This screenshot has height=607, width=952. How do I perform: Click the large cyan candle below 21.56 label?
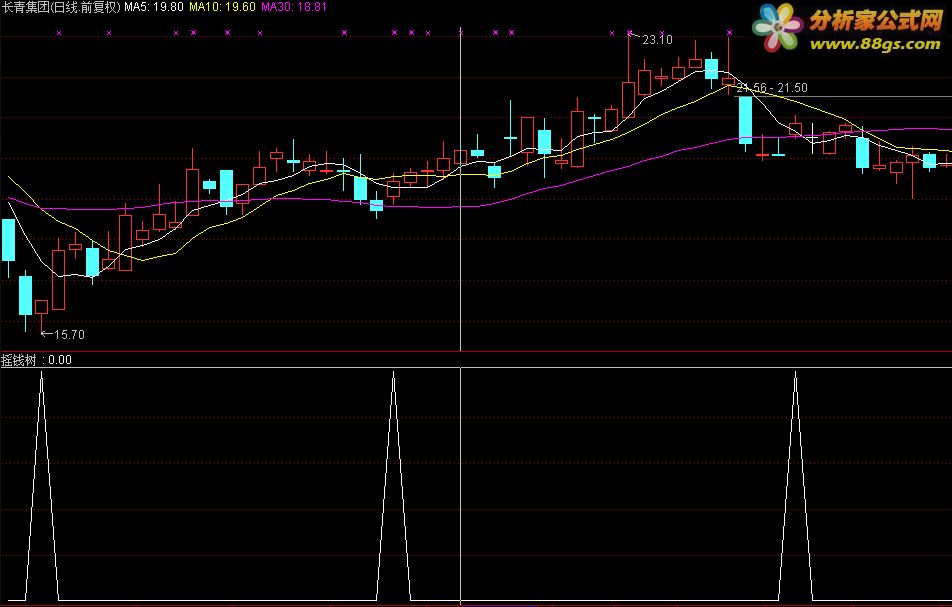745,120
